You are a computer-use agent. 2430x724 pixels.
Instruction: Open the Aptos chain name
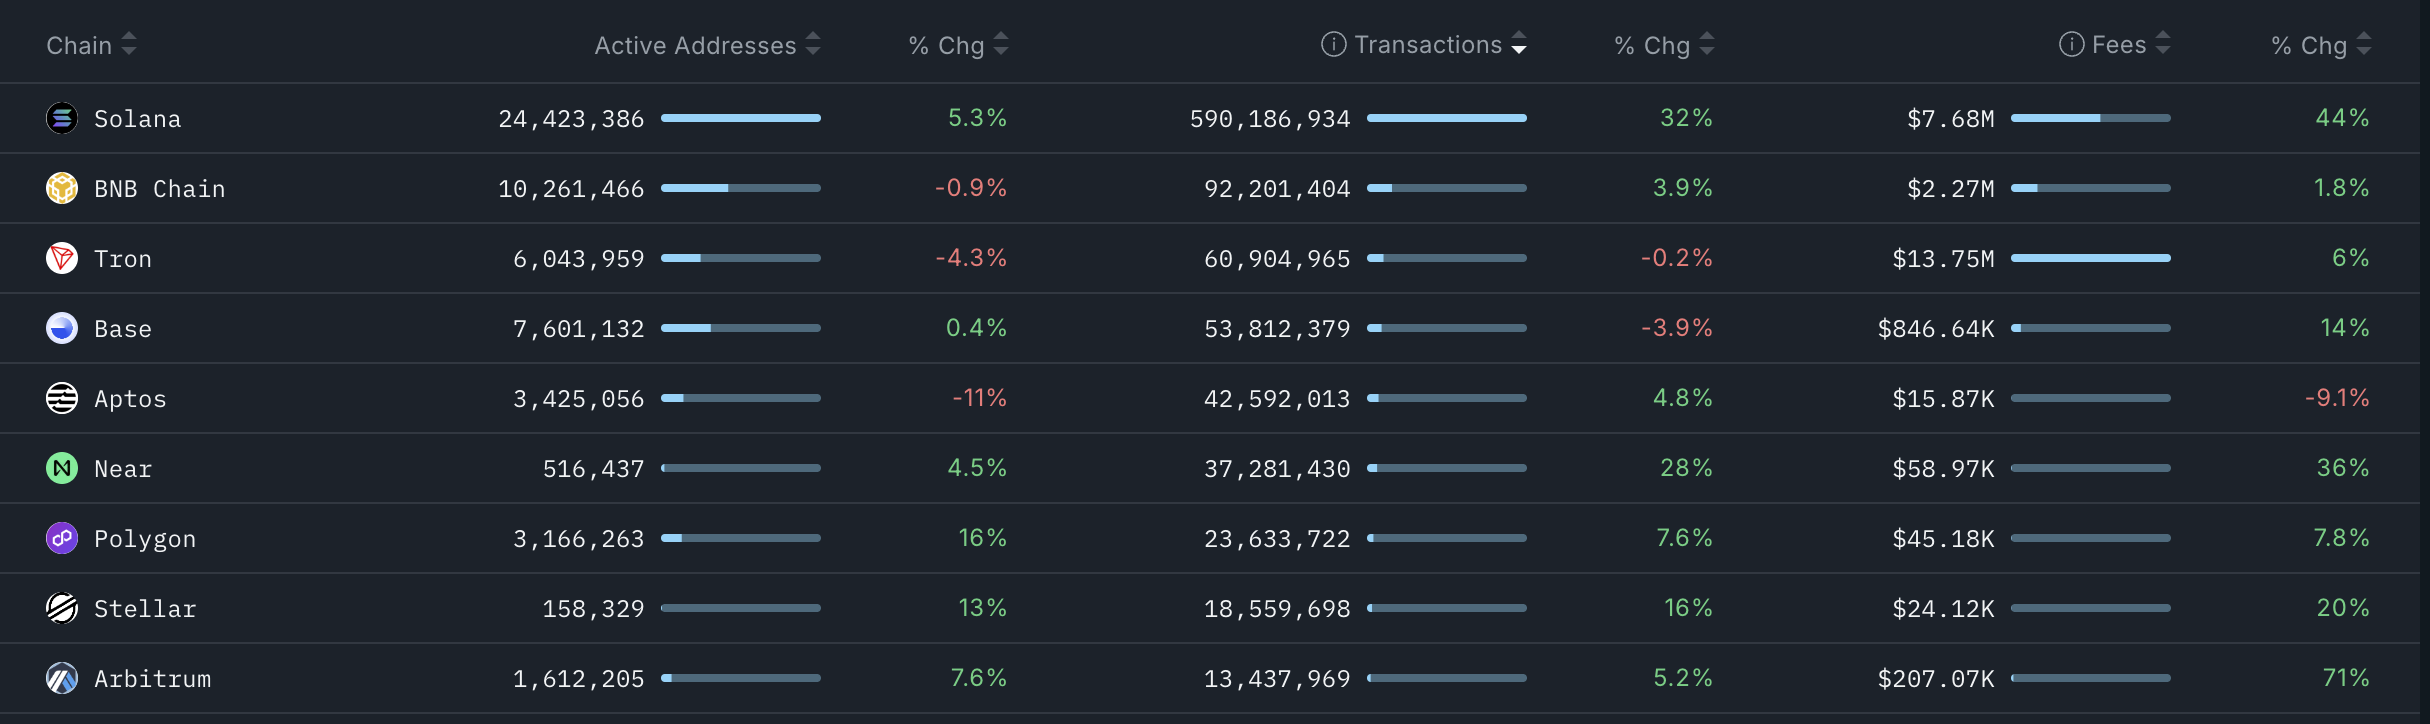(x=130, y=399)
